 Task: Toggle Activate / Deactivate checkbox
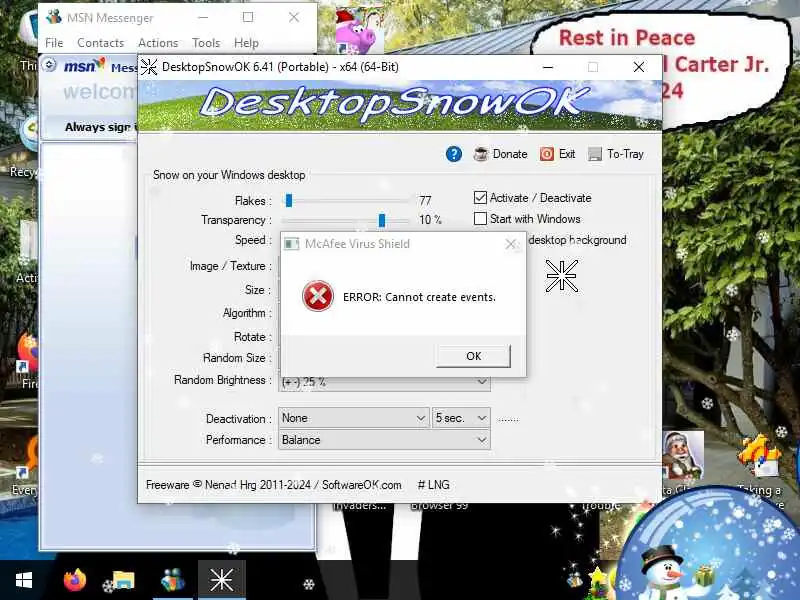pos(480,197)
